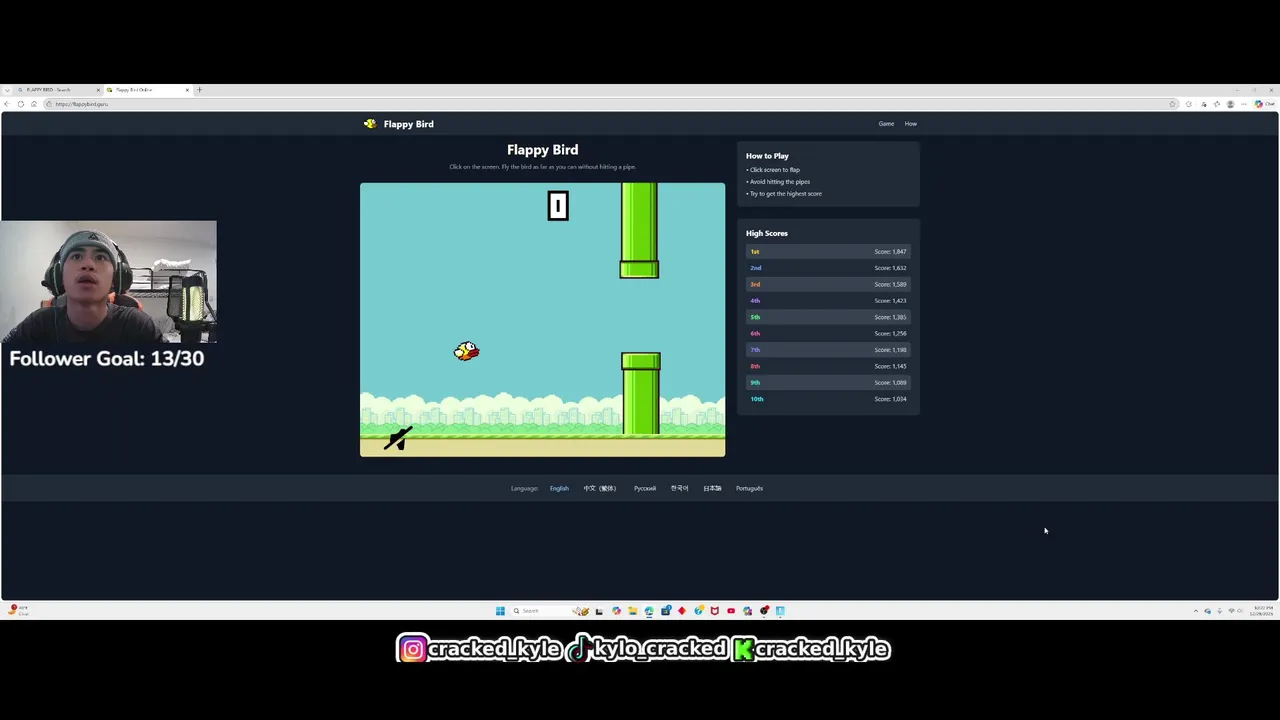Click the volume icon in system tray
The image size is (1280, 720).
click(x=1240, y=611)
